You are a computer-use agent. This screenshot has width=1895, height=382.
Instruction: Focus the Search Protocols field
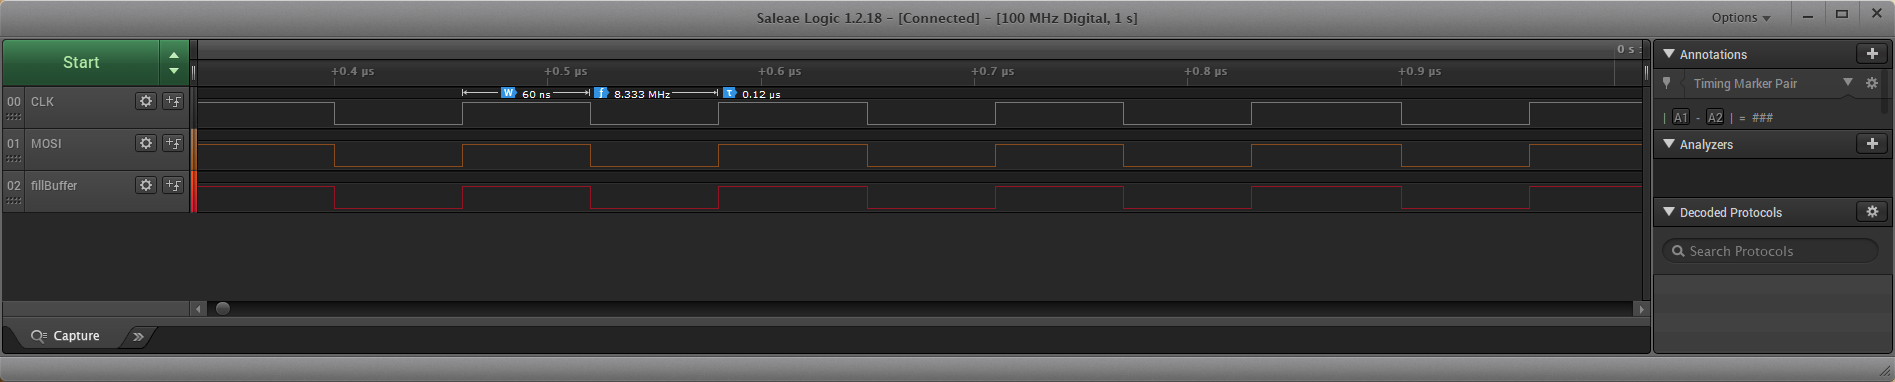1770,251
